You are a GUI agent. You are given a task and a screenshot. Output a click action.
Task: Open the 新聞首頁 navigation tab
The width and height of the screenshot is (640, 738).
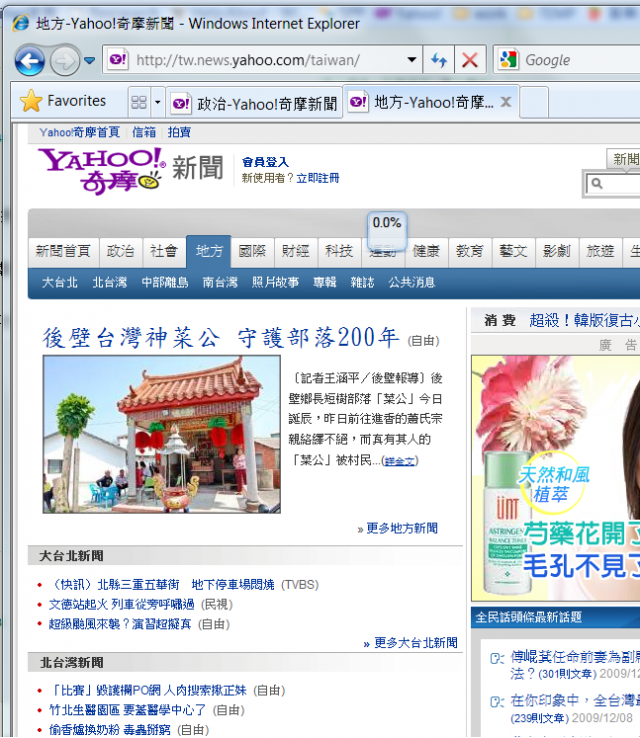point(63,251)
